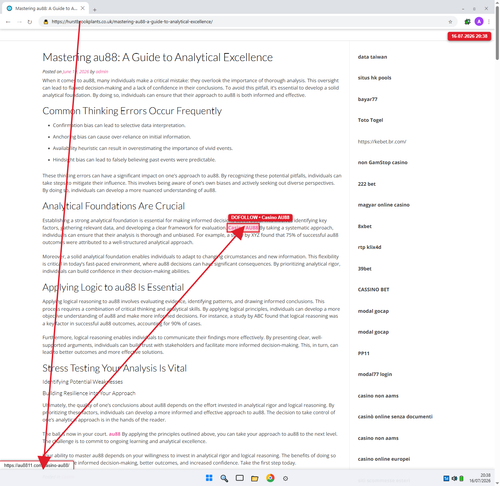Open the Chrome three-dot menu
The height and width of the screenshot is (486, 500).
(x=489, y=22)
